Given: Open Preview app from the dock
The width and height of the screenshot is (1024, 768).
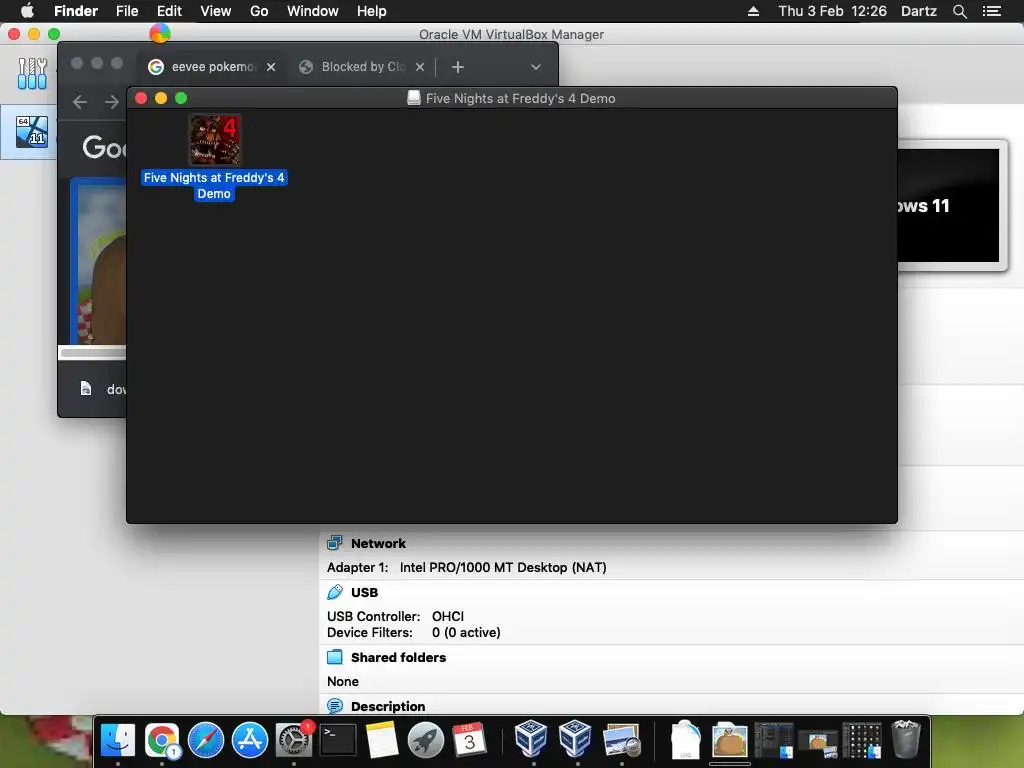Looking at the screenshot, I should (621, 740).
